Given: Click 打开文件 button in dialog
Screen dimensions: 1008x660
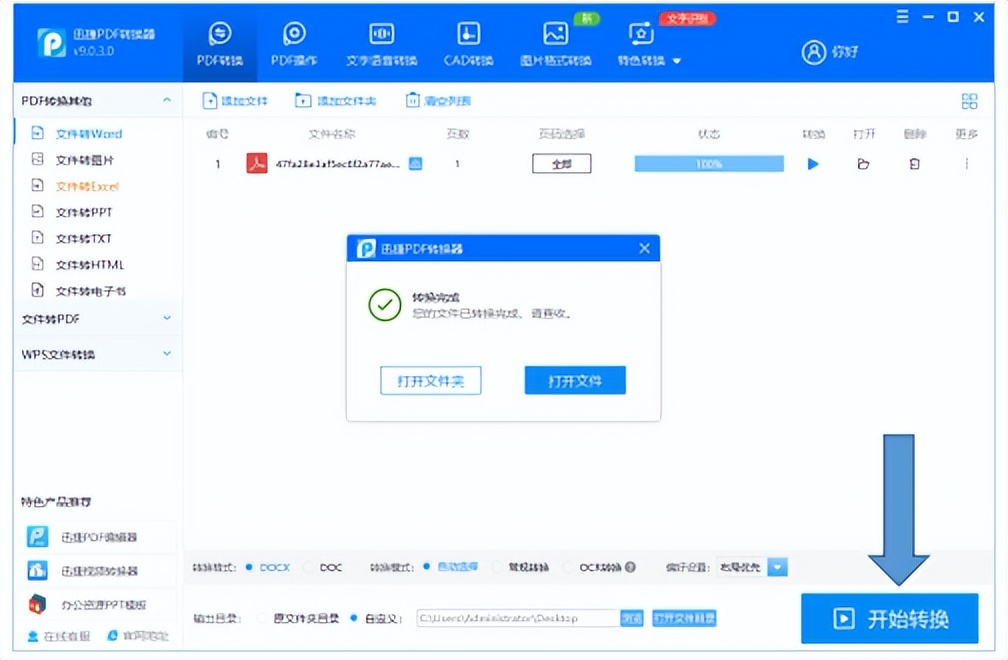Looking at the screenshot, I should [x=575, y=381].
